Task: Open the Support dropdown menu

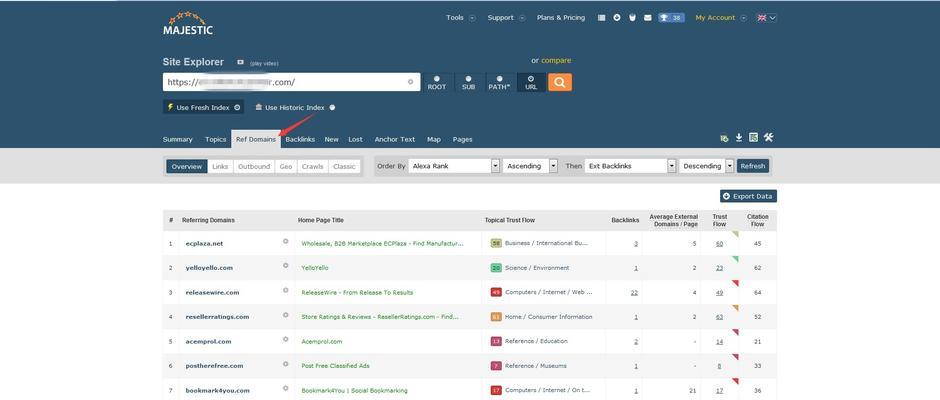Action: 506,18
